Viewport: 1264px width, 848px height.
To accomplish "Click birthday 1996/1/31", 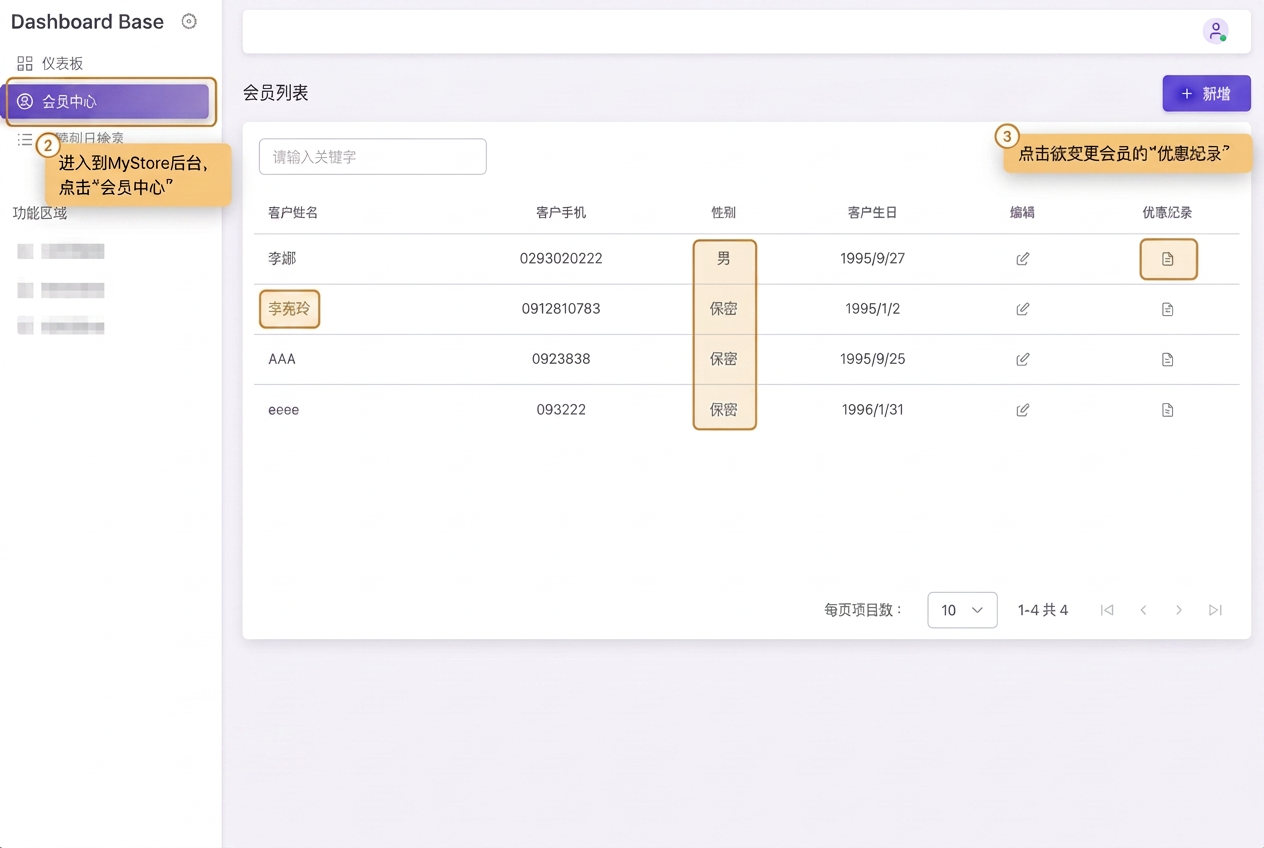I will (872, 409).
